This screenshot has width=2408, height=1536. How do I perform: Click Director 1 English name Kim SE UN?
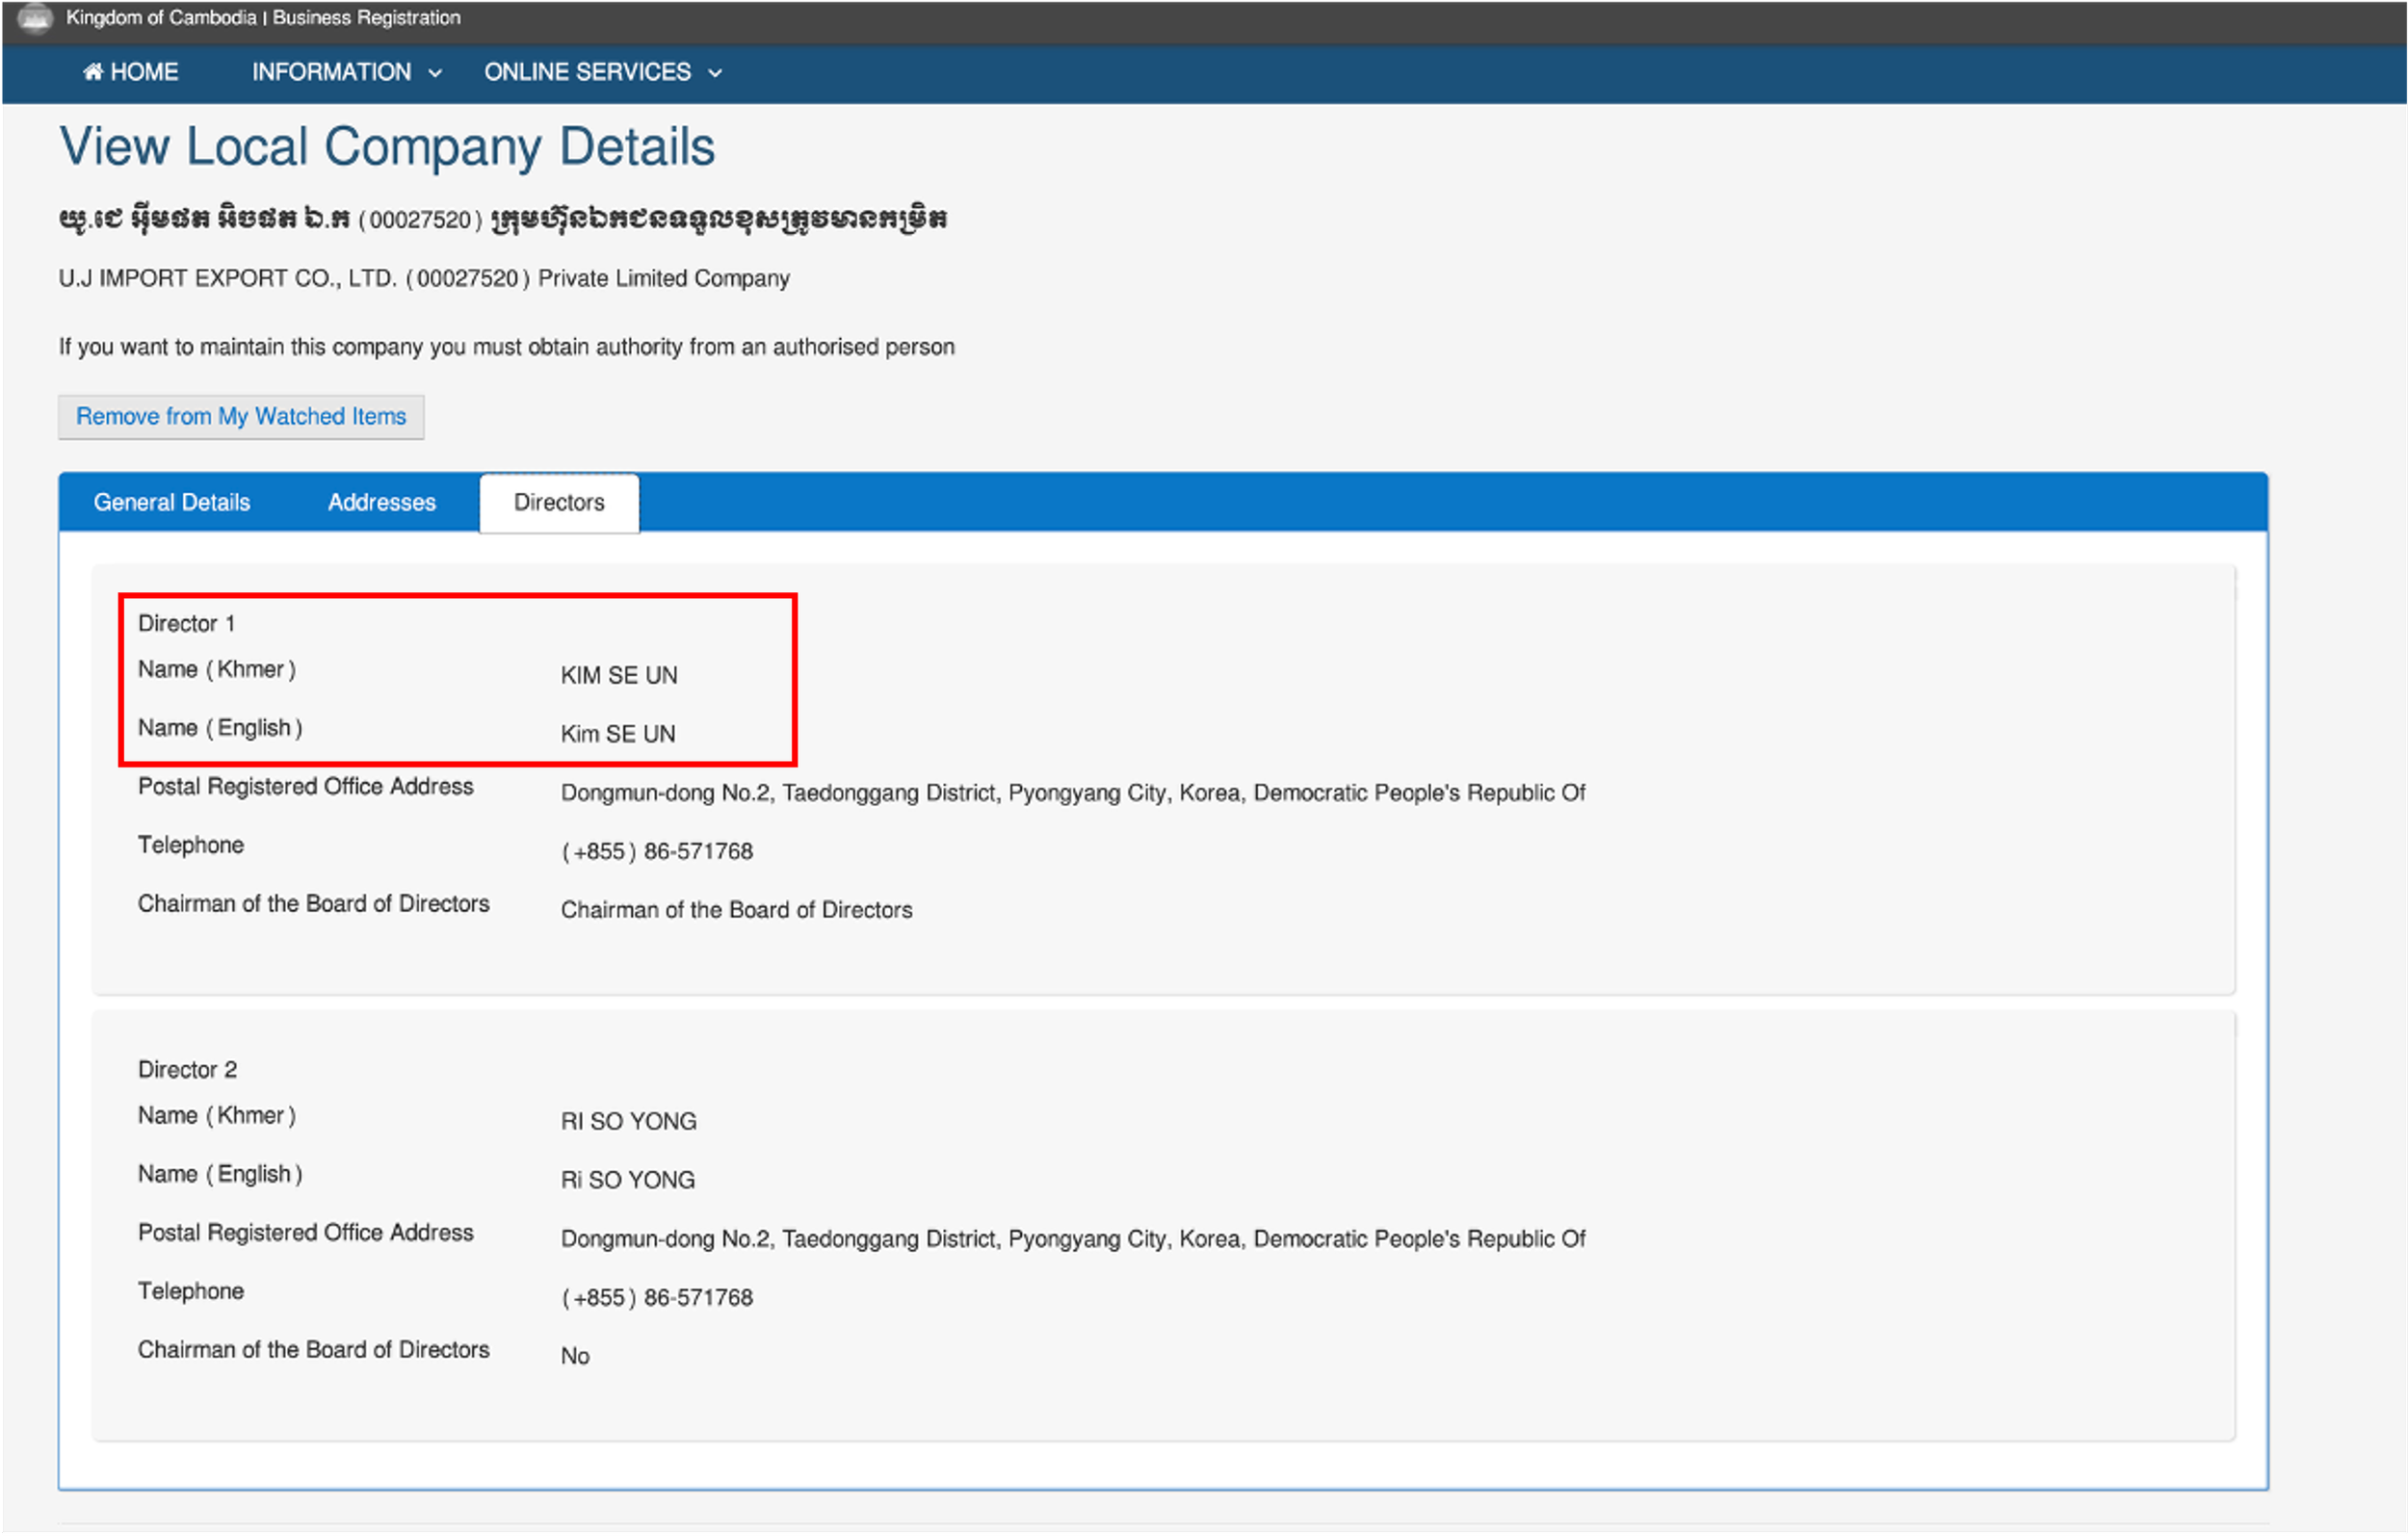pos(618,734)
